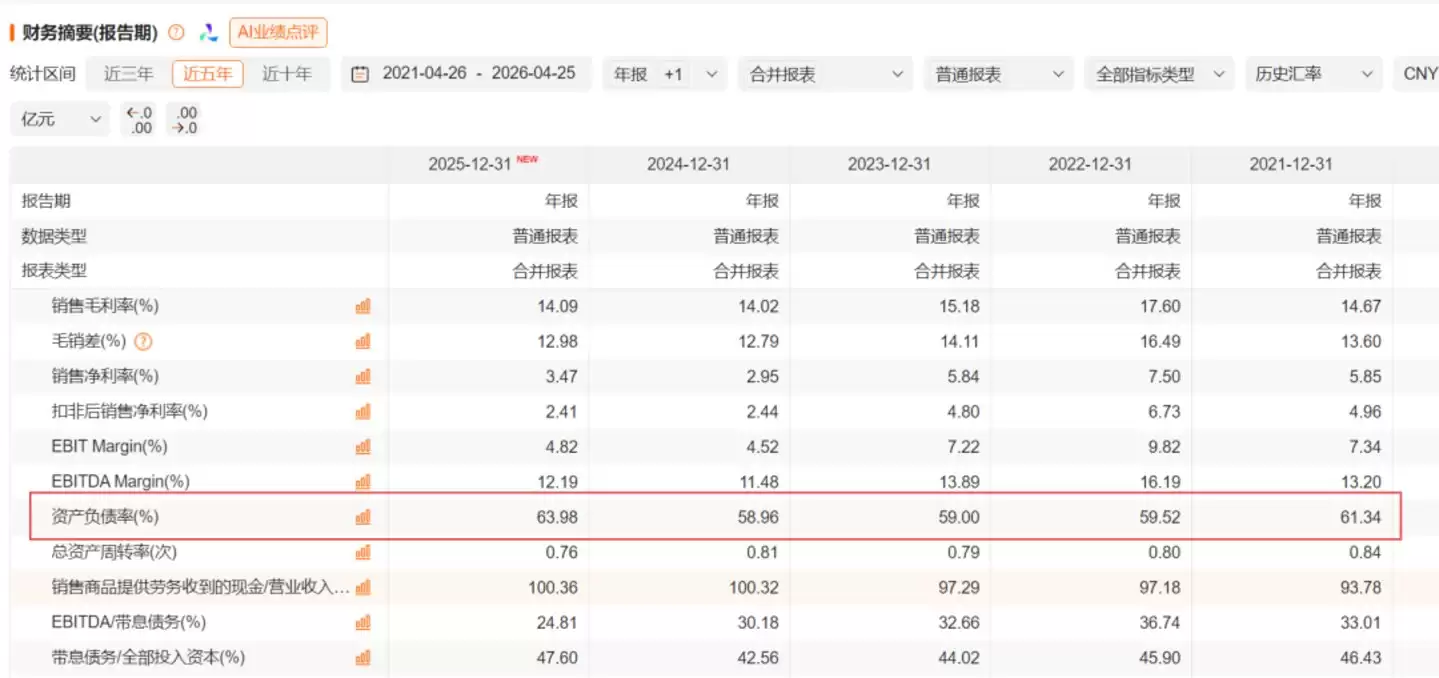The width and height of the screenshot is (1439, 678).
Task: Open the 历史汇率 dropdown
Action: 1313,74
